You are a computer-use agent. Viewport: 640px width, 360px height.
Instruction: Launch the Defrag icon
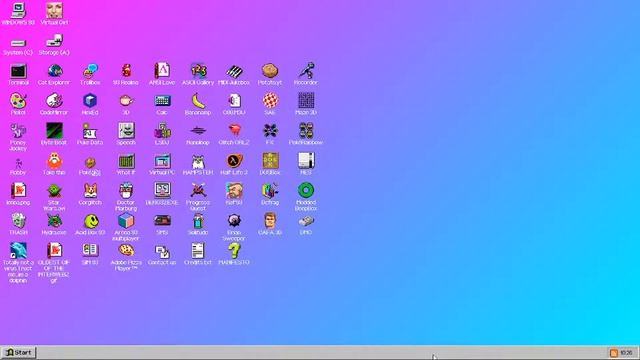(270, 191)
